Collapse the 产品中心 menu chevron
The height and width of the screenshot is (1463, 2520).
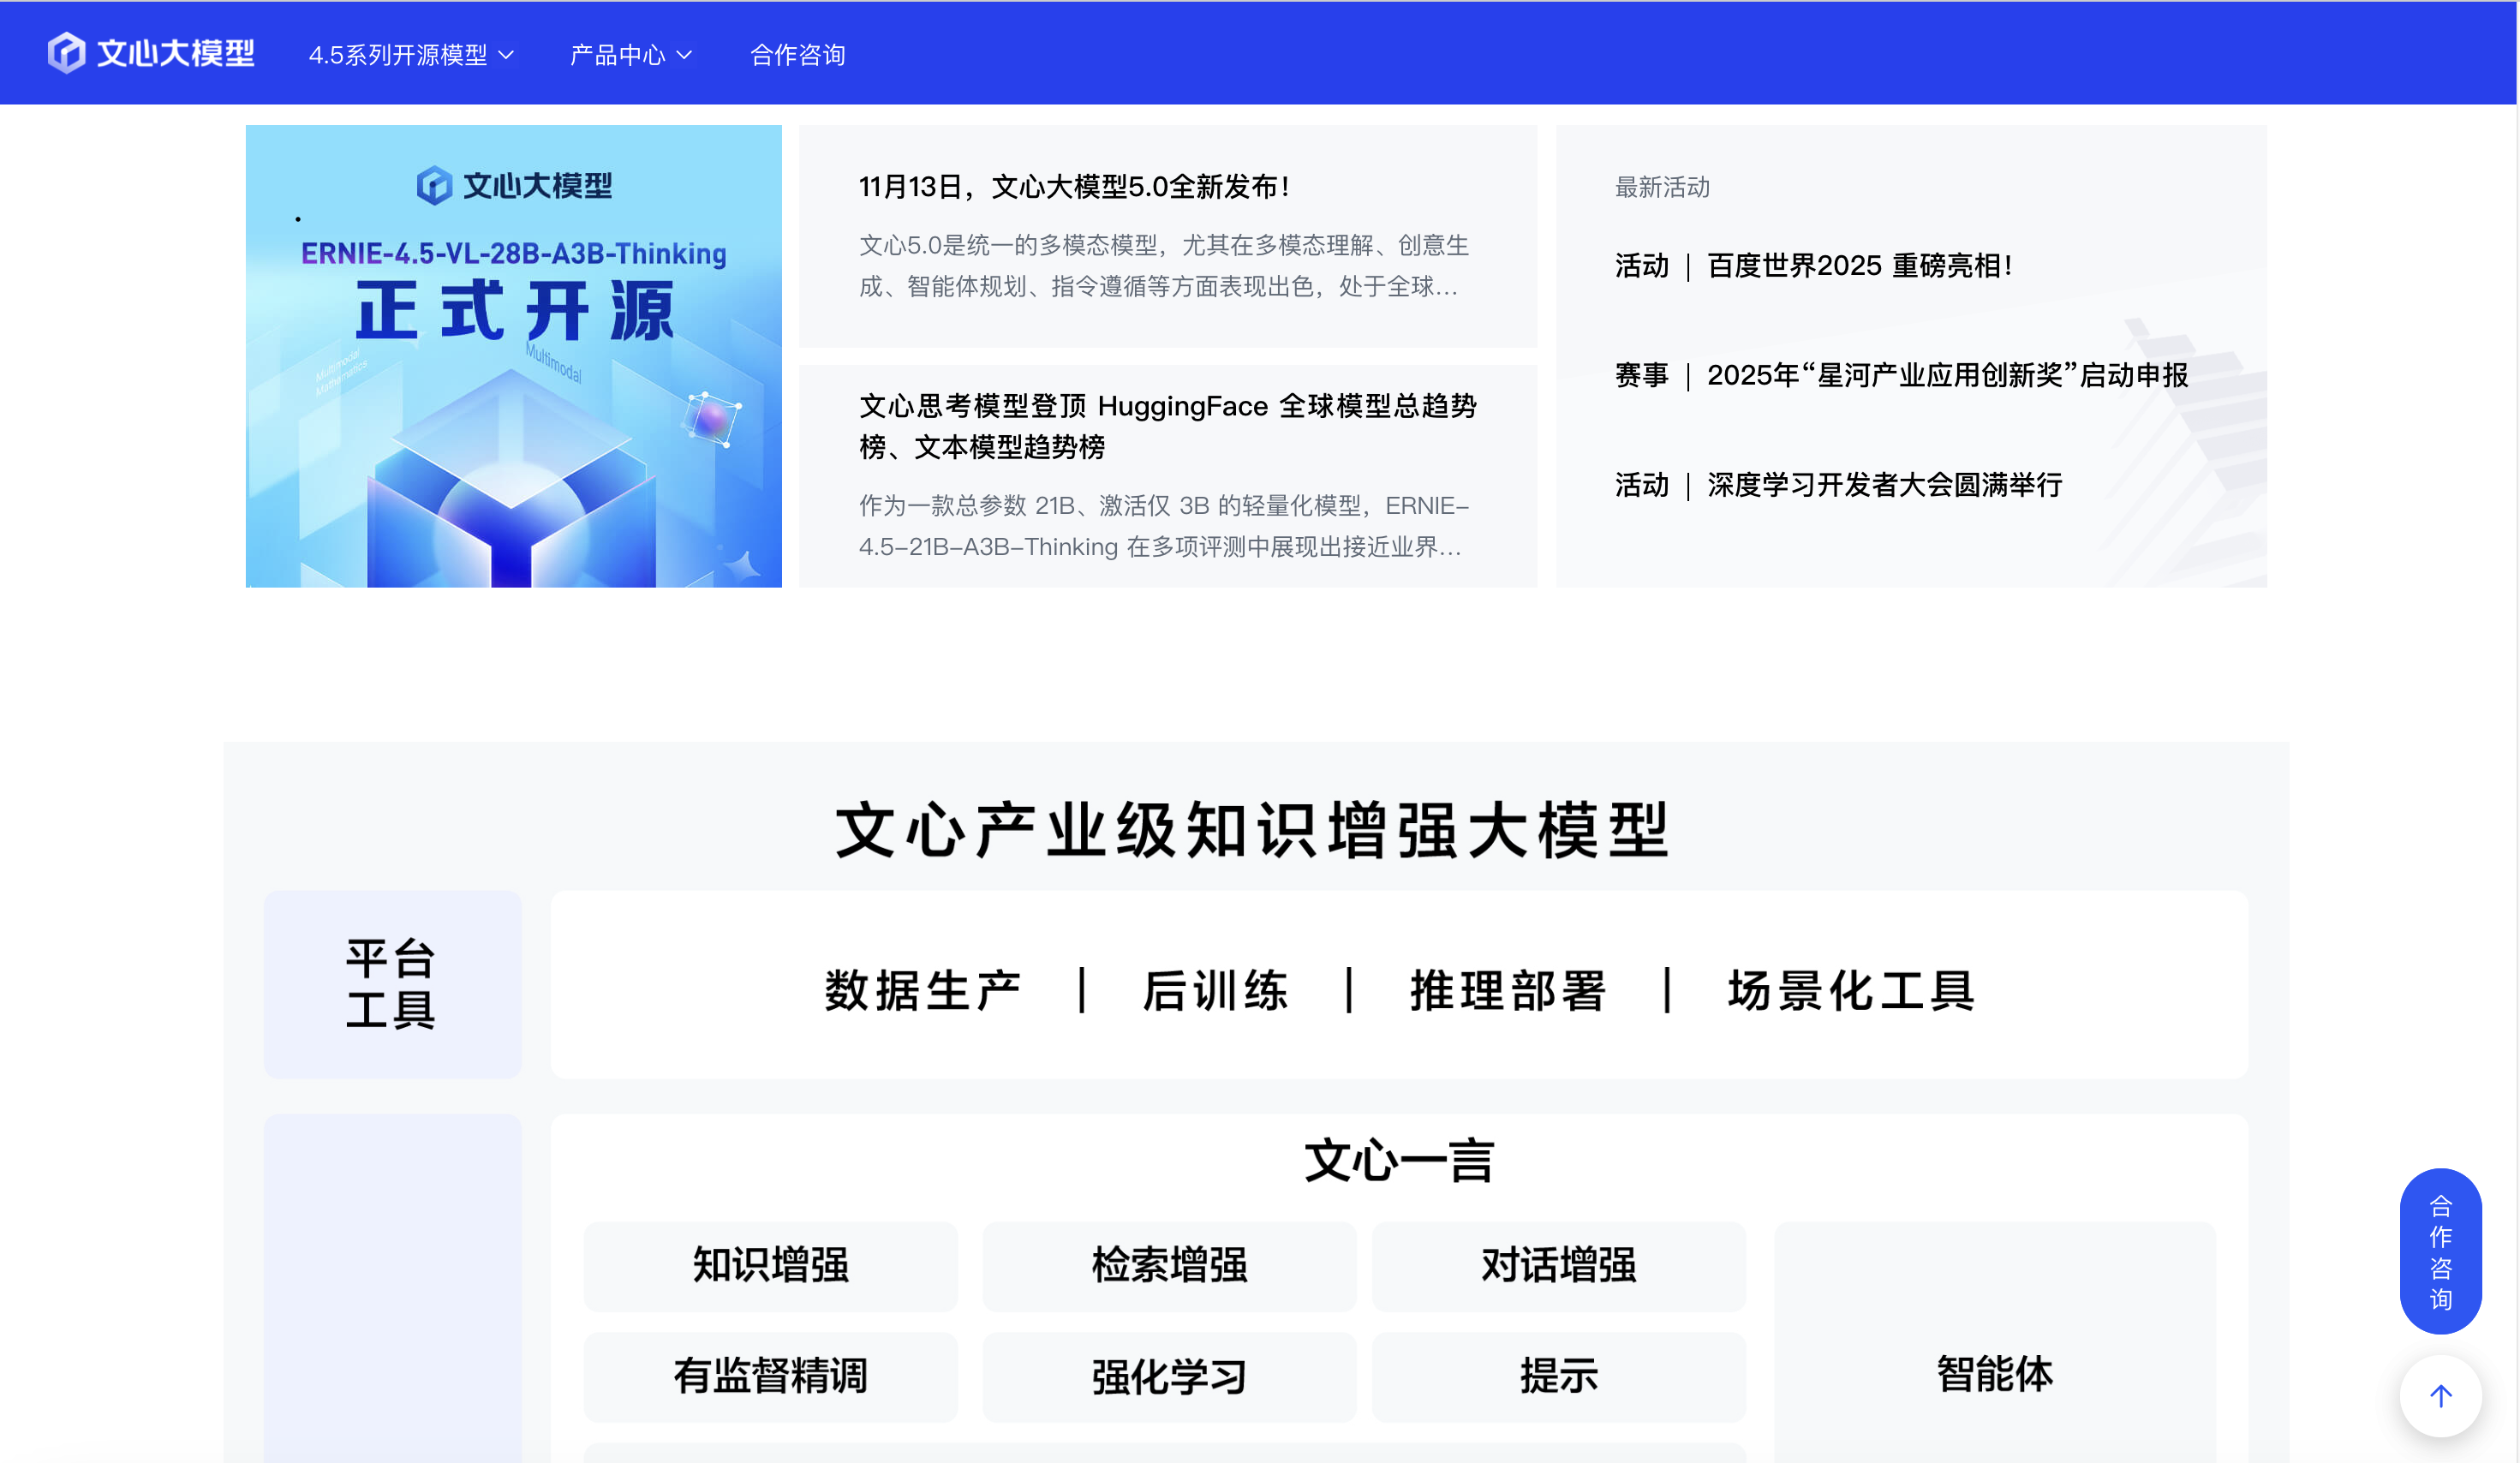pyautogui.click(x=686, y=56)
